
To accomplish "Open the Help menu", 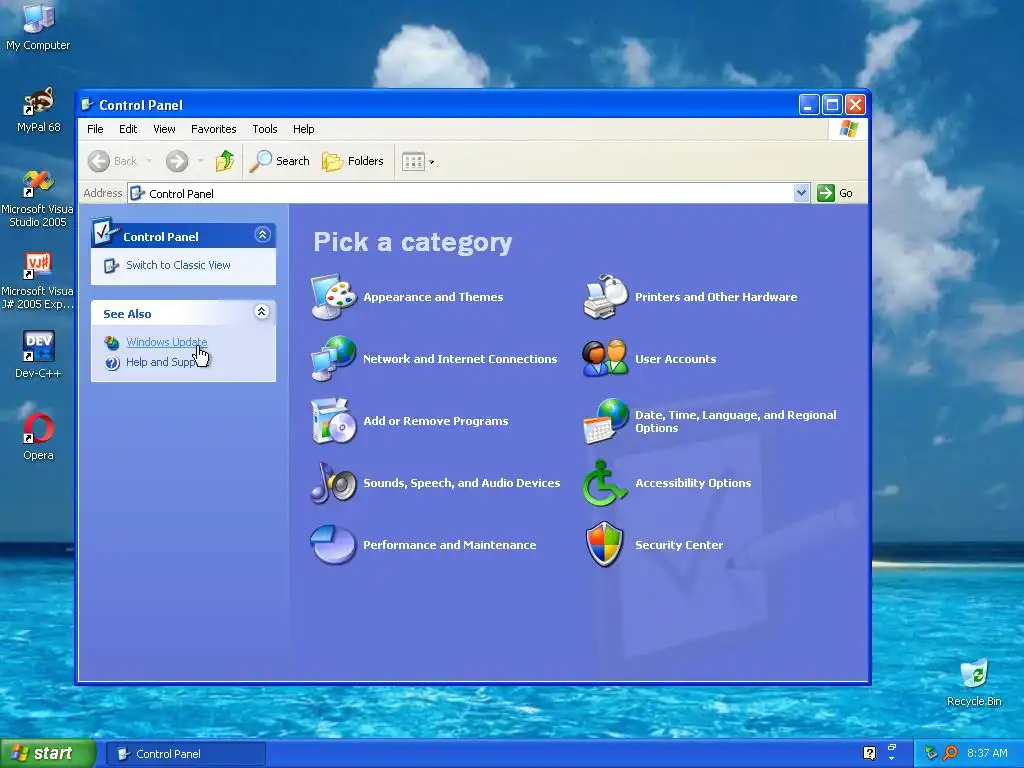I will point(303,129).
